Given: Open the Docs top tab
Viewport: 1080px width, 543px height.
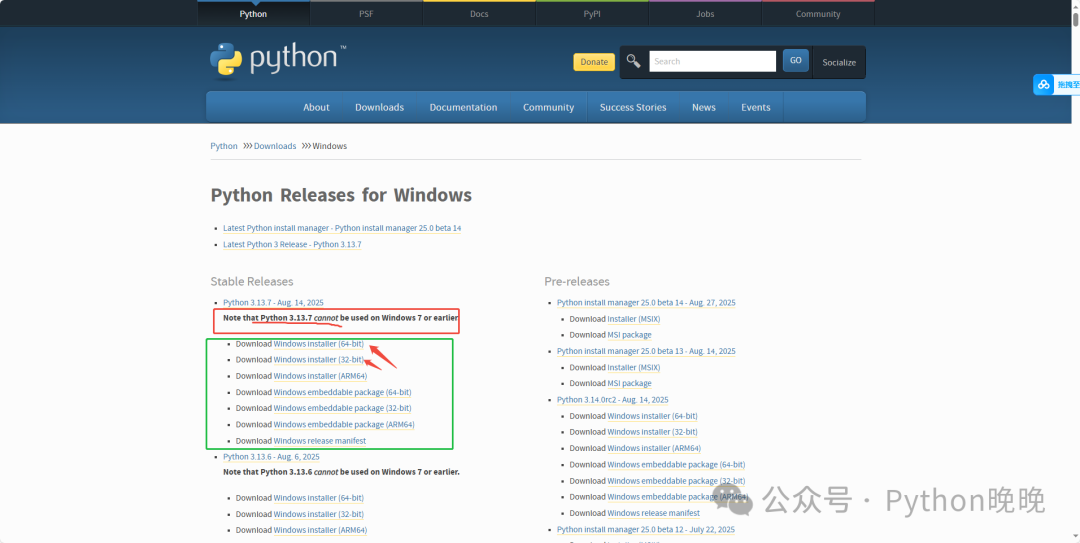Looking at the screenshot, I should [479, 14].
